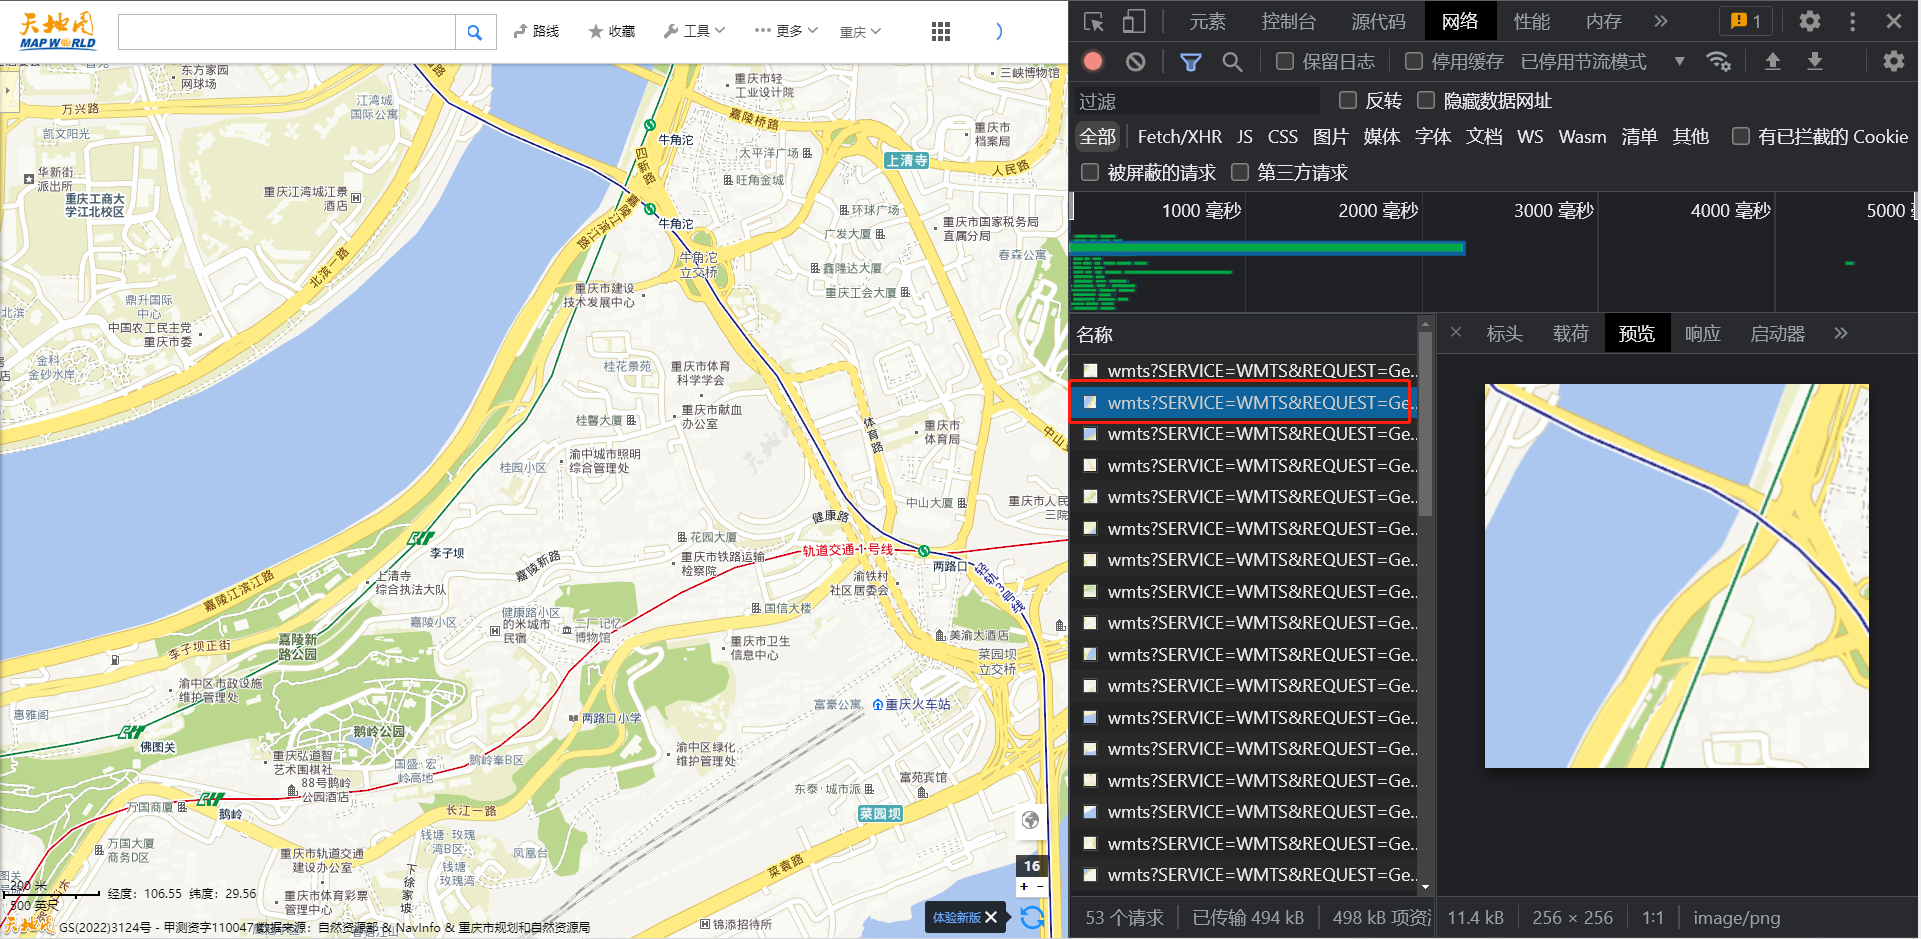
Task: Click 路线 route button
Action: tap(536, 31)
